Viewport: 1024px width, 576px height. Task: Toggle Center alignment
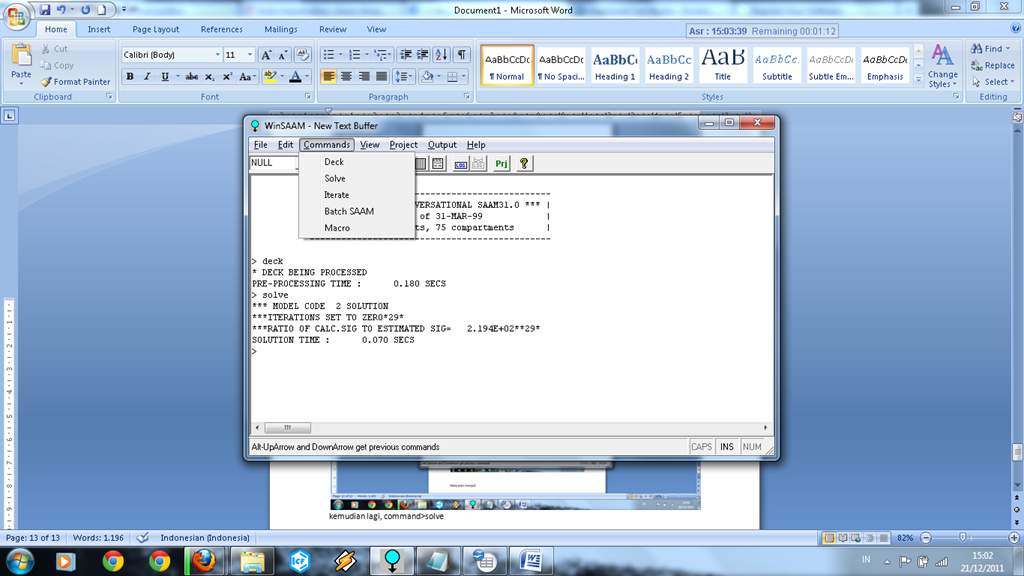pos(346,76)
